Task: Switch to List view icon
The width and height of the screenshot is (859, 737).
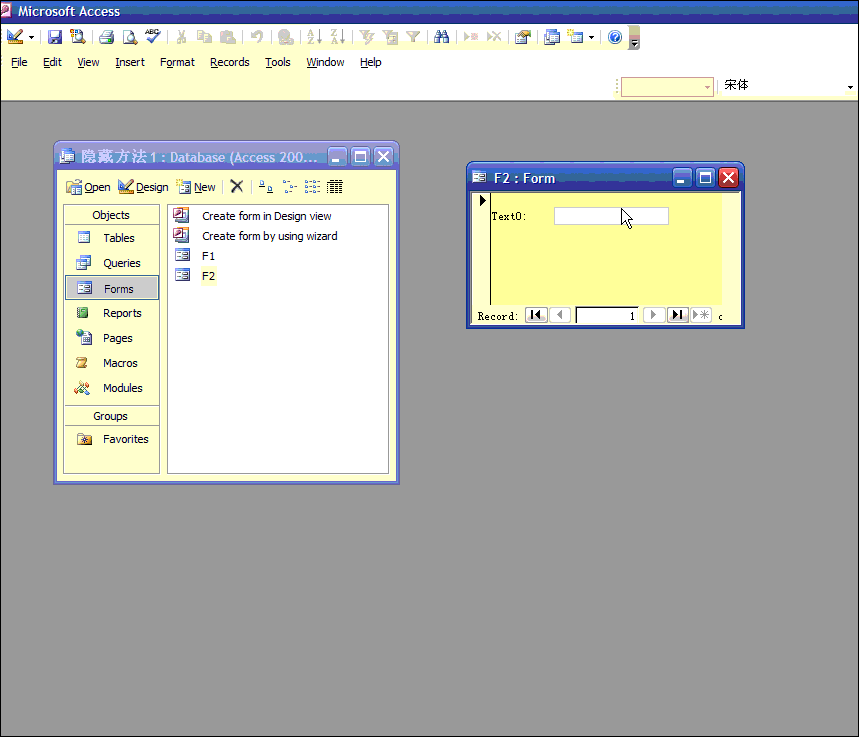Action: tap(312, 187)
